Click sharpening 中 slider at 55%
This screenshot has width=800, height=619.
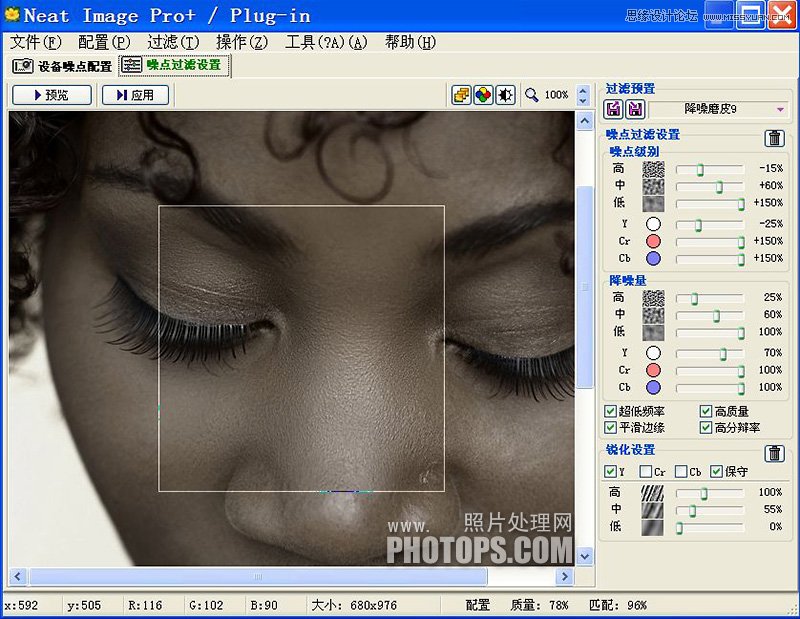(x=692, y=511)
